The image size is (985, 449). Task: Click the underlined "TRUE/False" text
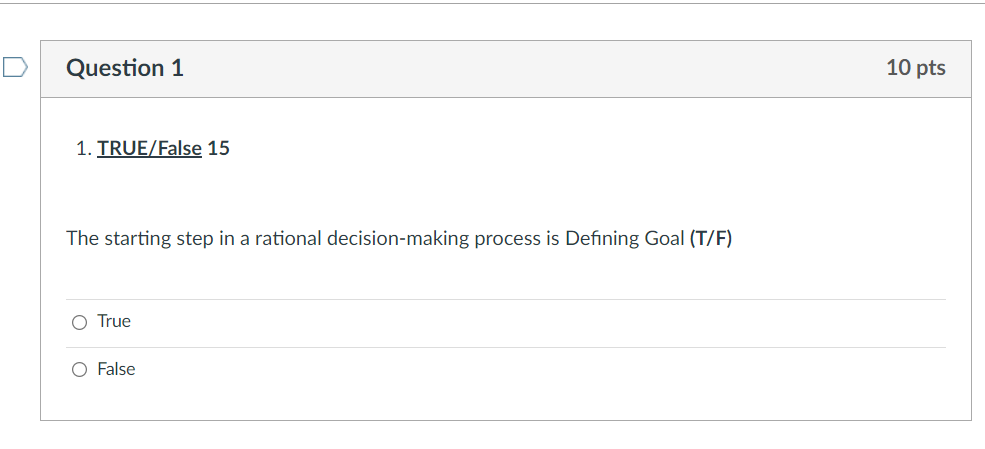149,149
